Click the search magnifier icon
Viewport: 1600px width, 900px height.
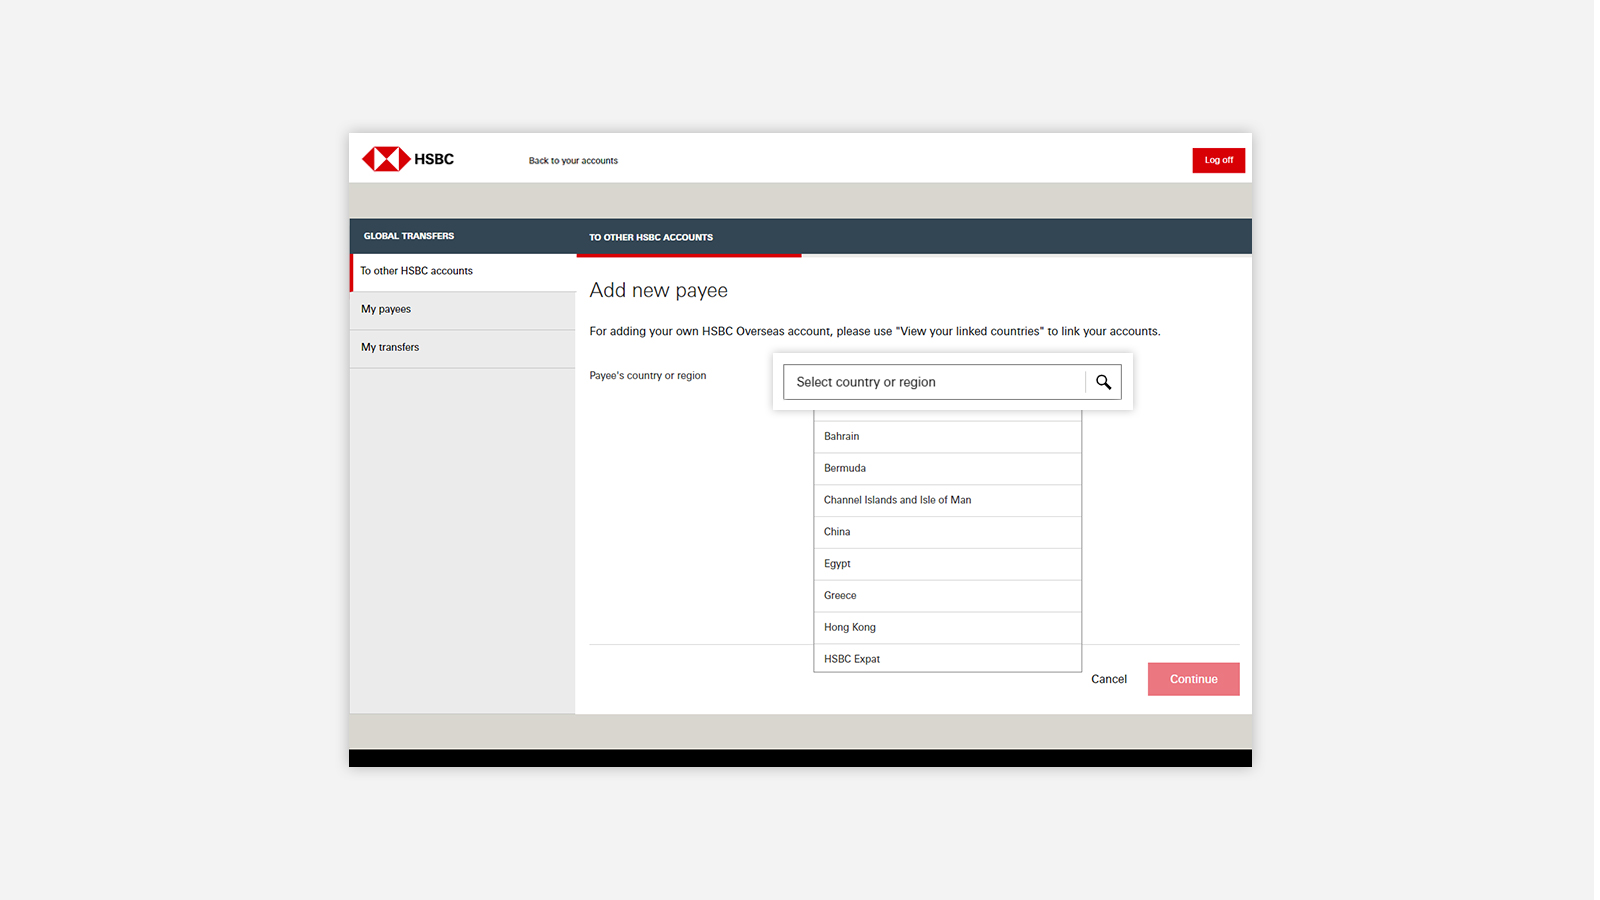(x=1103, y=382)
